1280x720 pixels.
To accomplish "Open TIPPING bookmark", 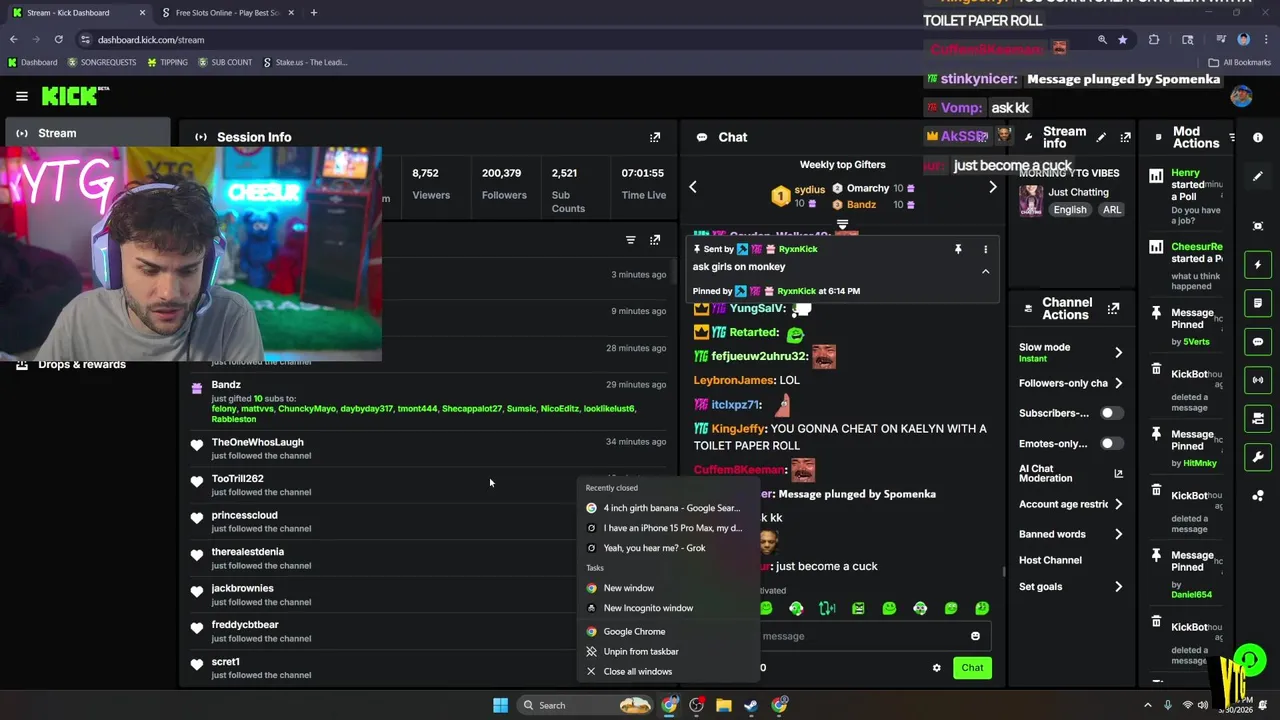I will pyautogui.click(x=167, y=62).
